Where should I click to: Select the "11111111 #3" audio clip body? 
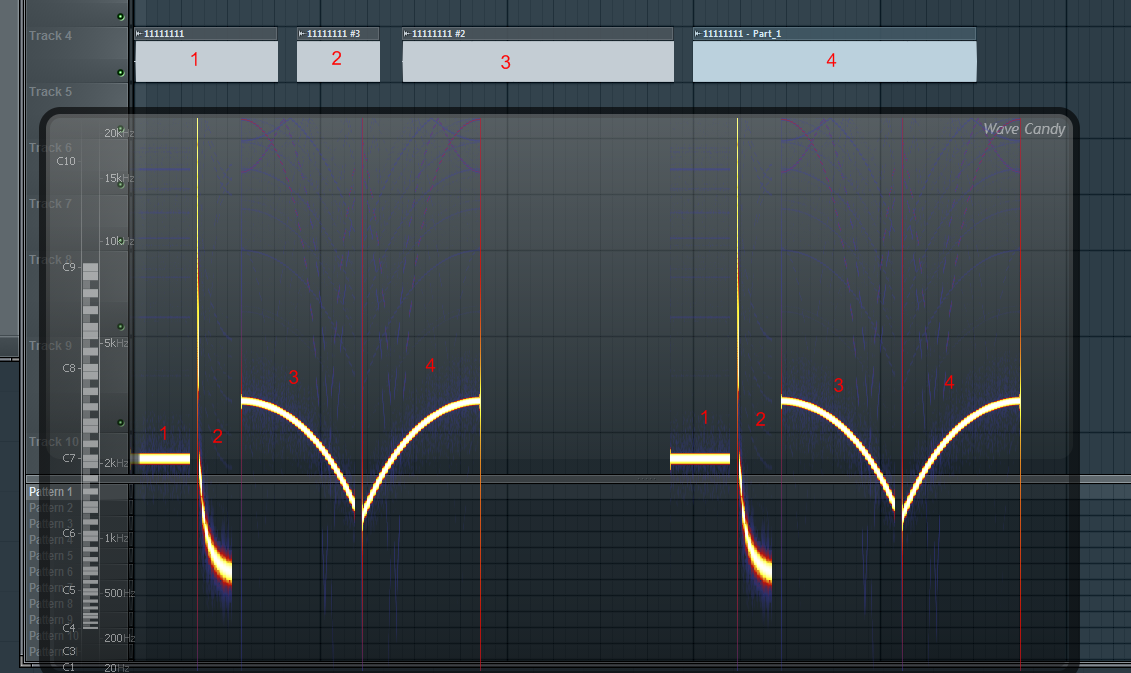point(338,61)
